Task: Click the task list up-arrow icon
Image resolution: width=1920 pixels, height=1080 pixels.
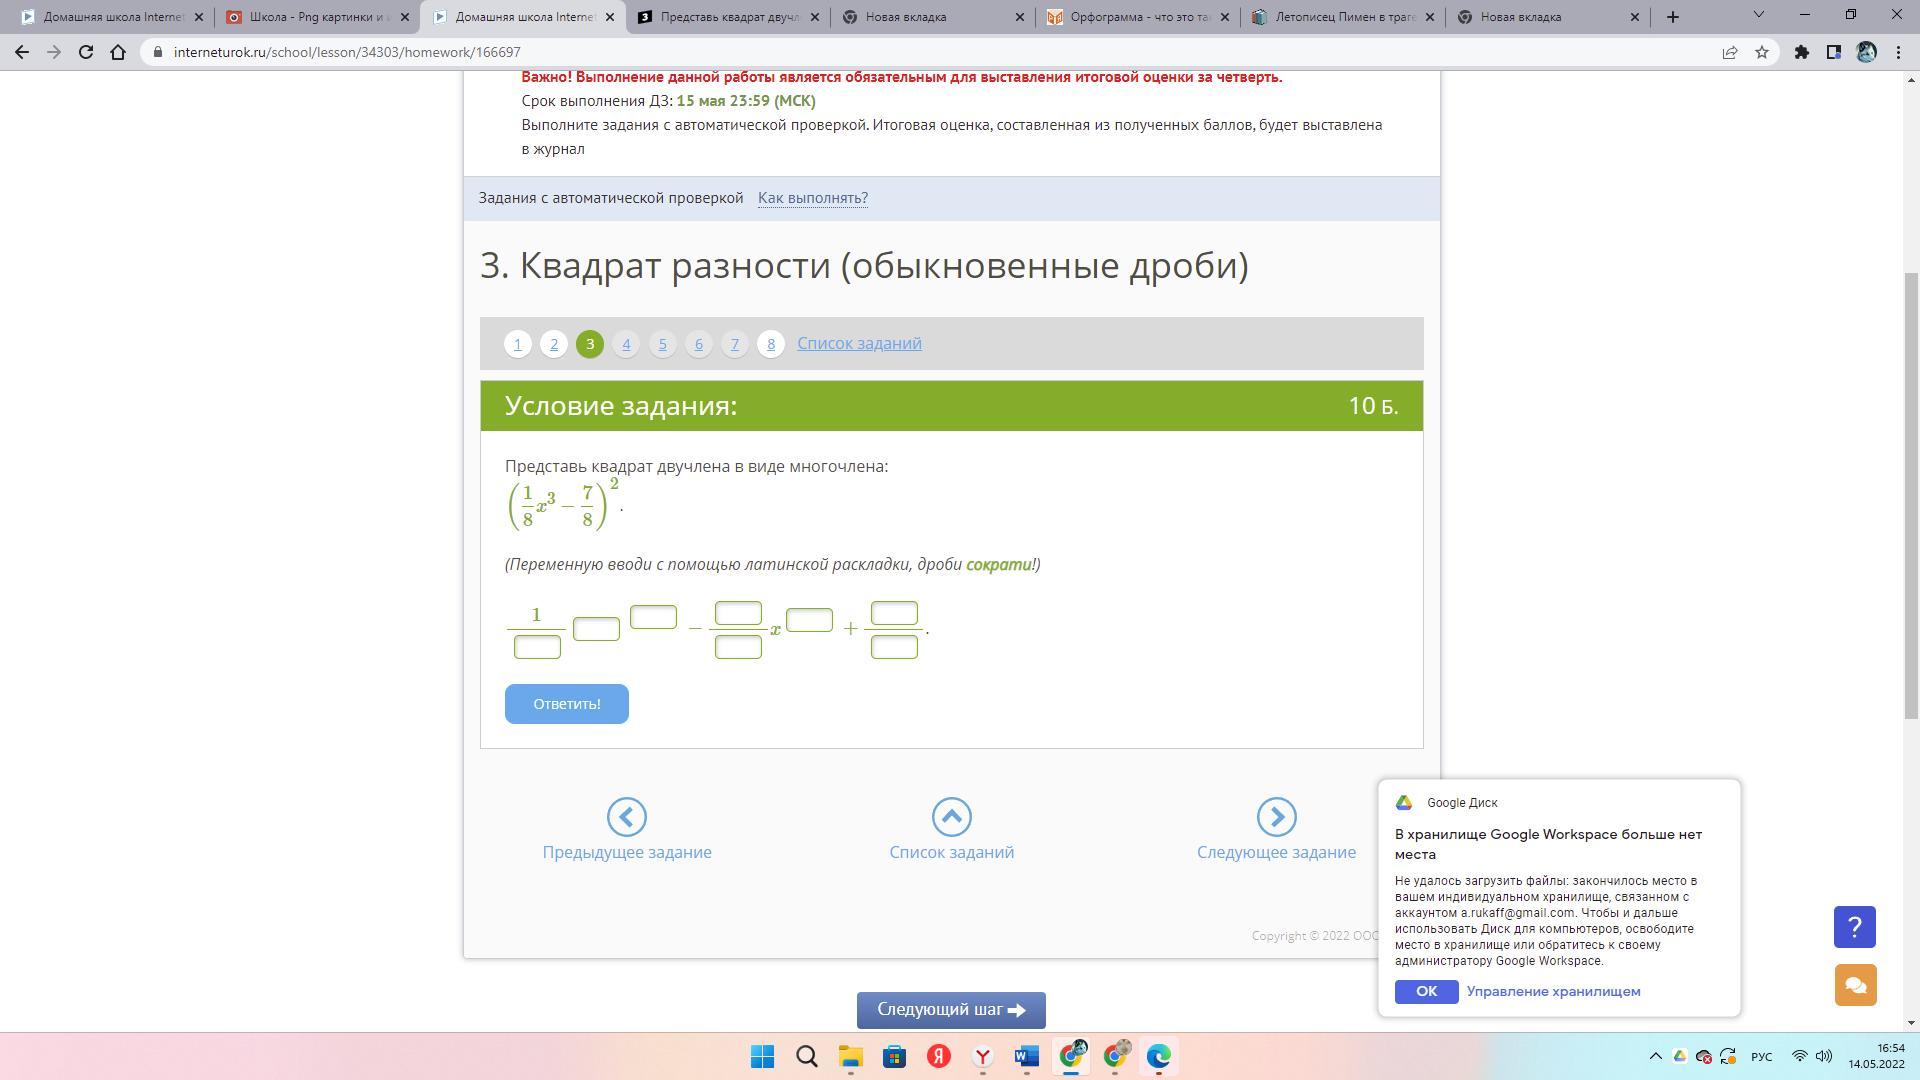Action: (x=951, y=817)
